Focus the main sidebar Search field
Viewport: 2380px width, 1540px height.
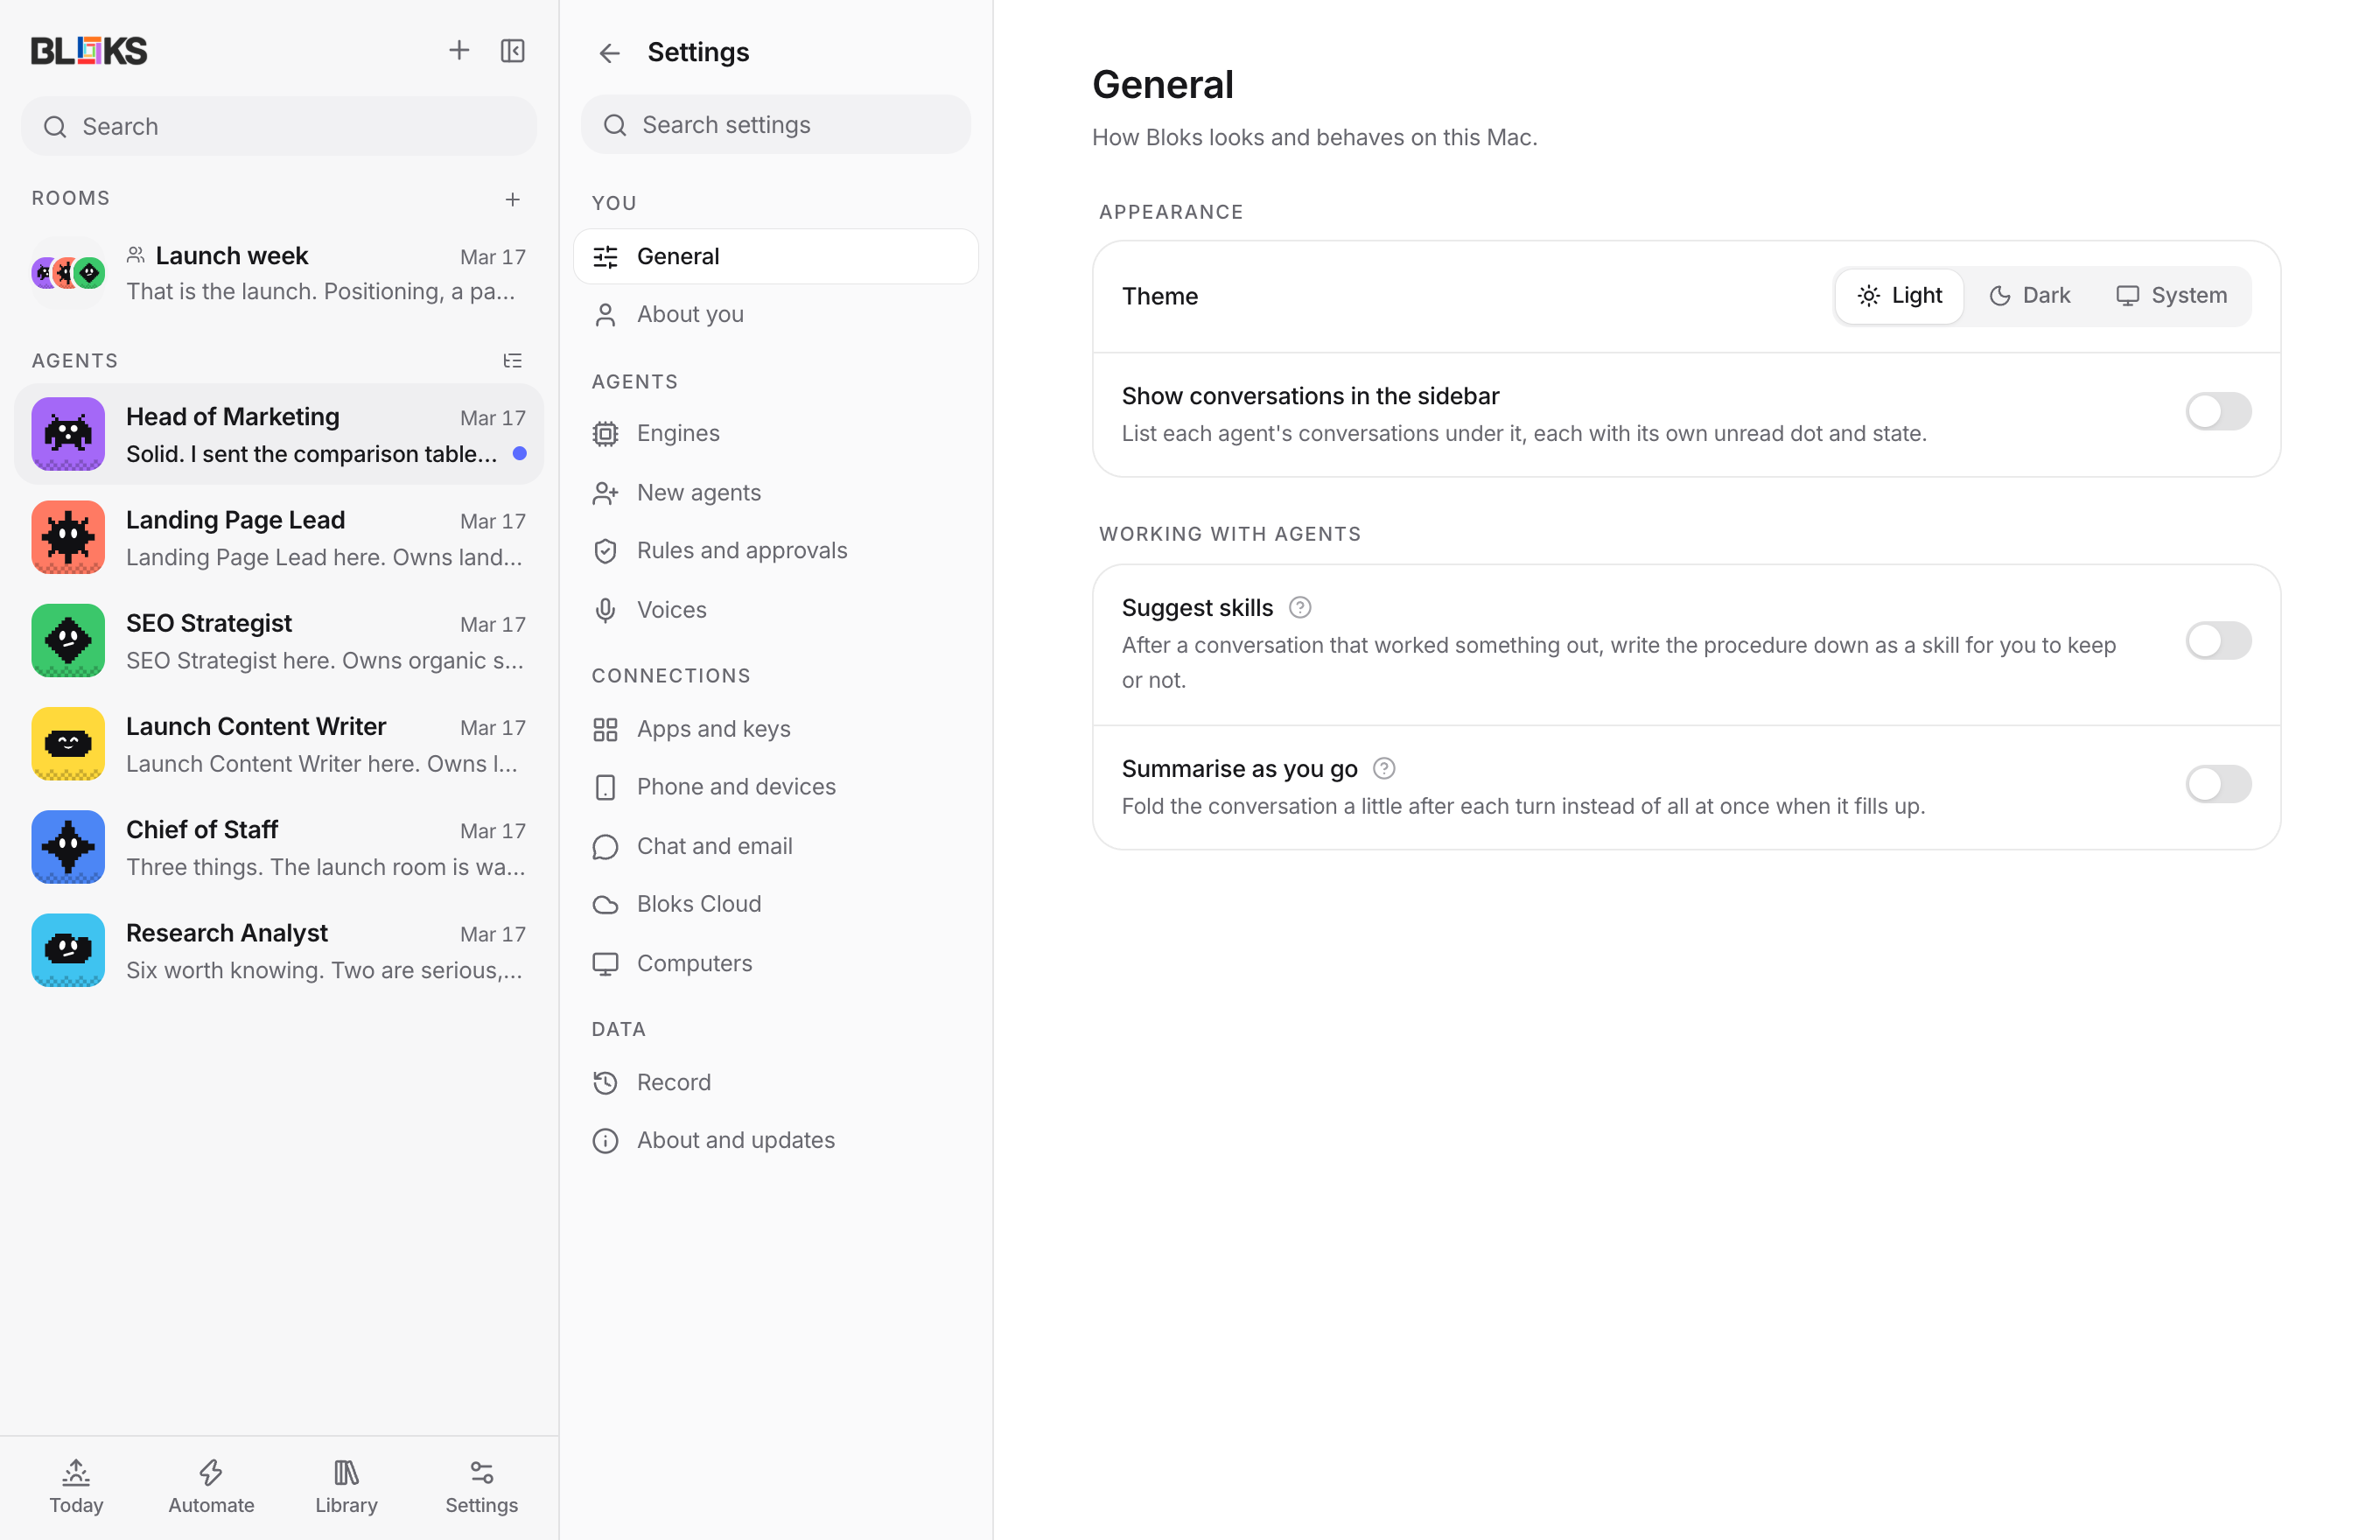[279, 127]
